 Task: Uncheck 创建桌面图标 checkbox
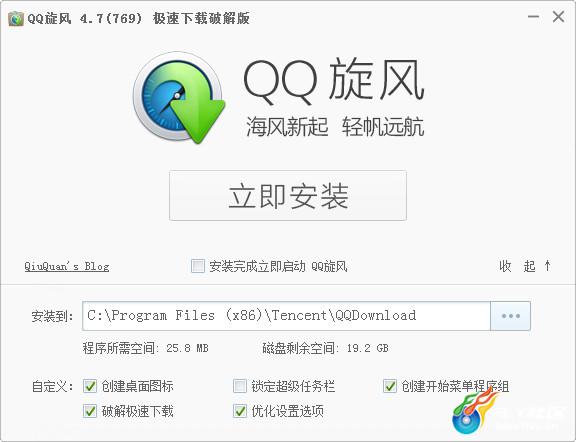coord(90,386)
